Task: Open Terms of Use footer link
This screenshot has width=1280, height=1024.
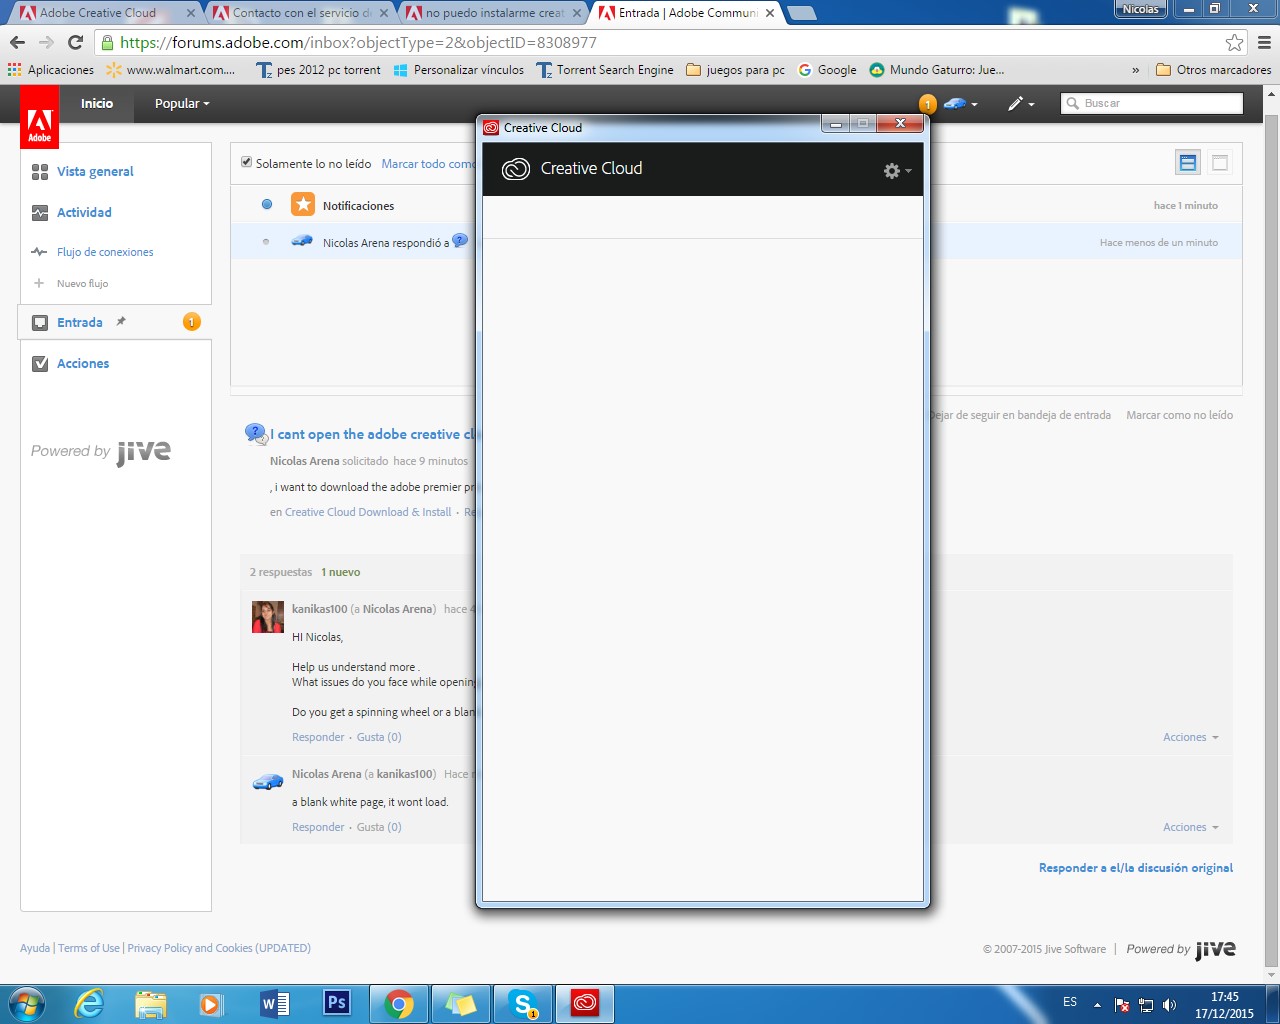Action: point(89,948)
